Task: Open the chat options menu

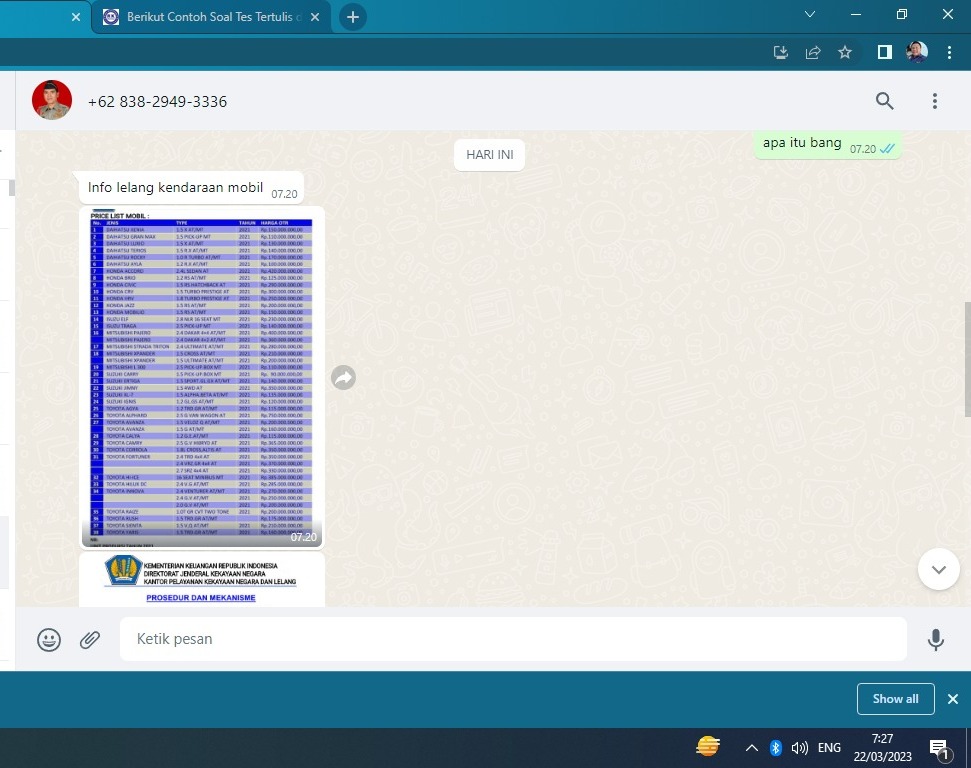Action: 934,101
